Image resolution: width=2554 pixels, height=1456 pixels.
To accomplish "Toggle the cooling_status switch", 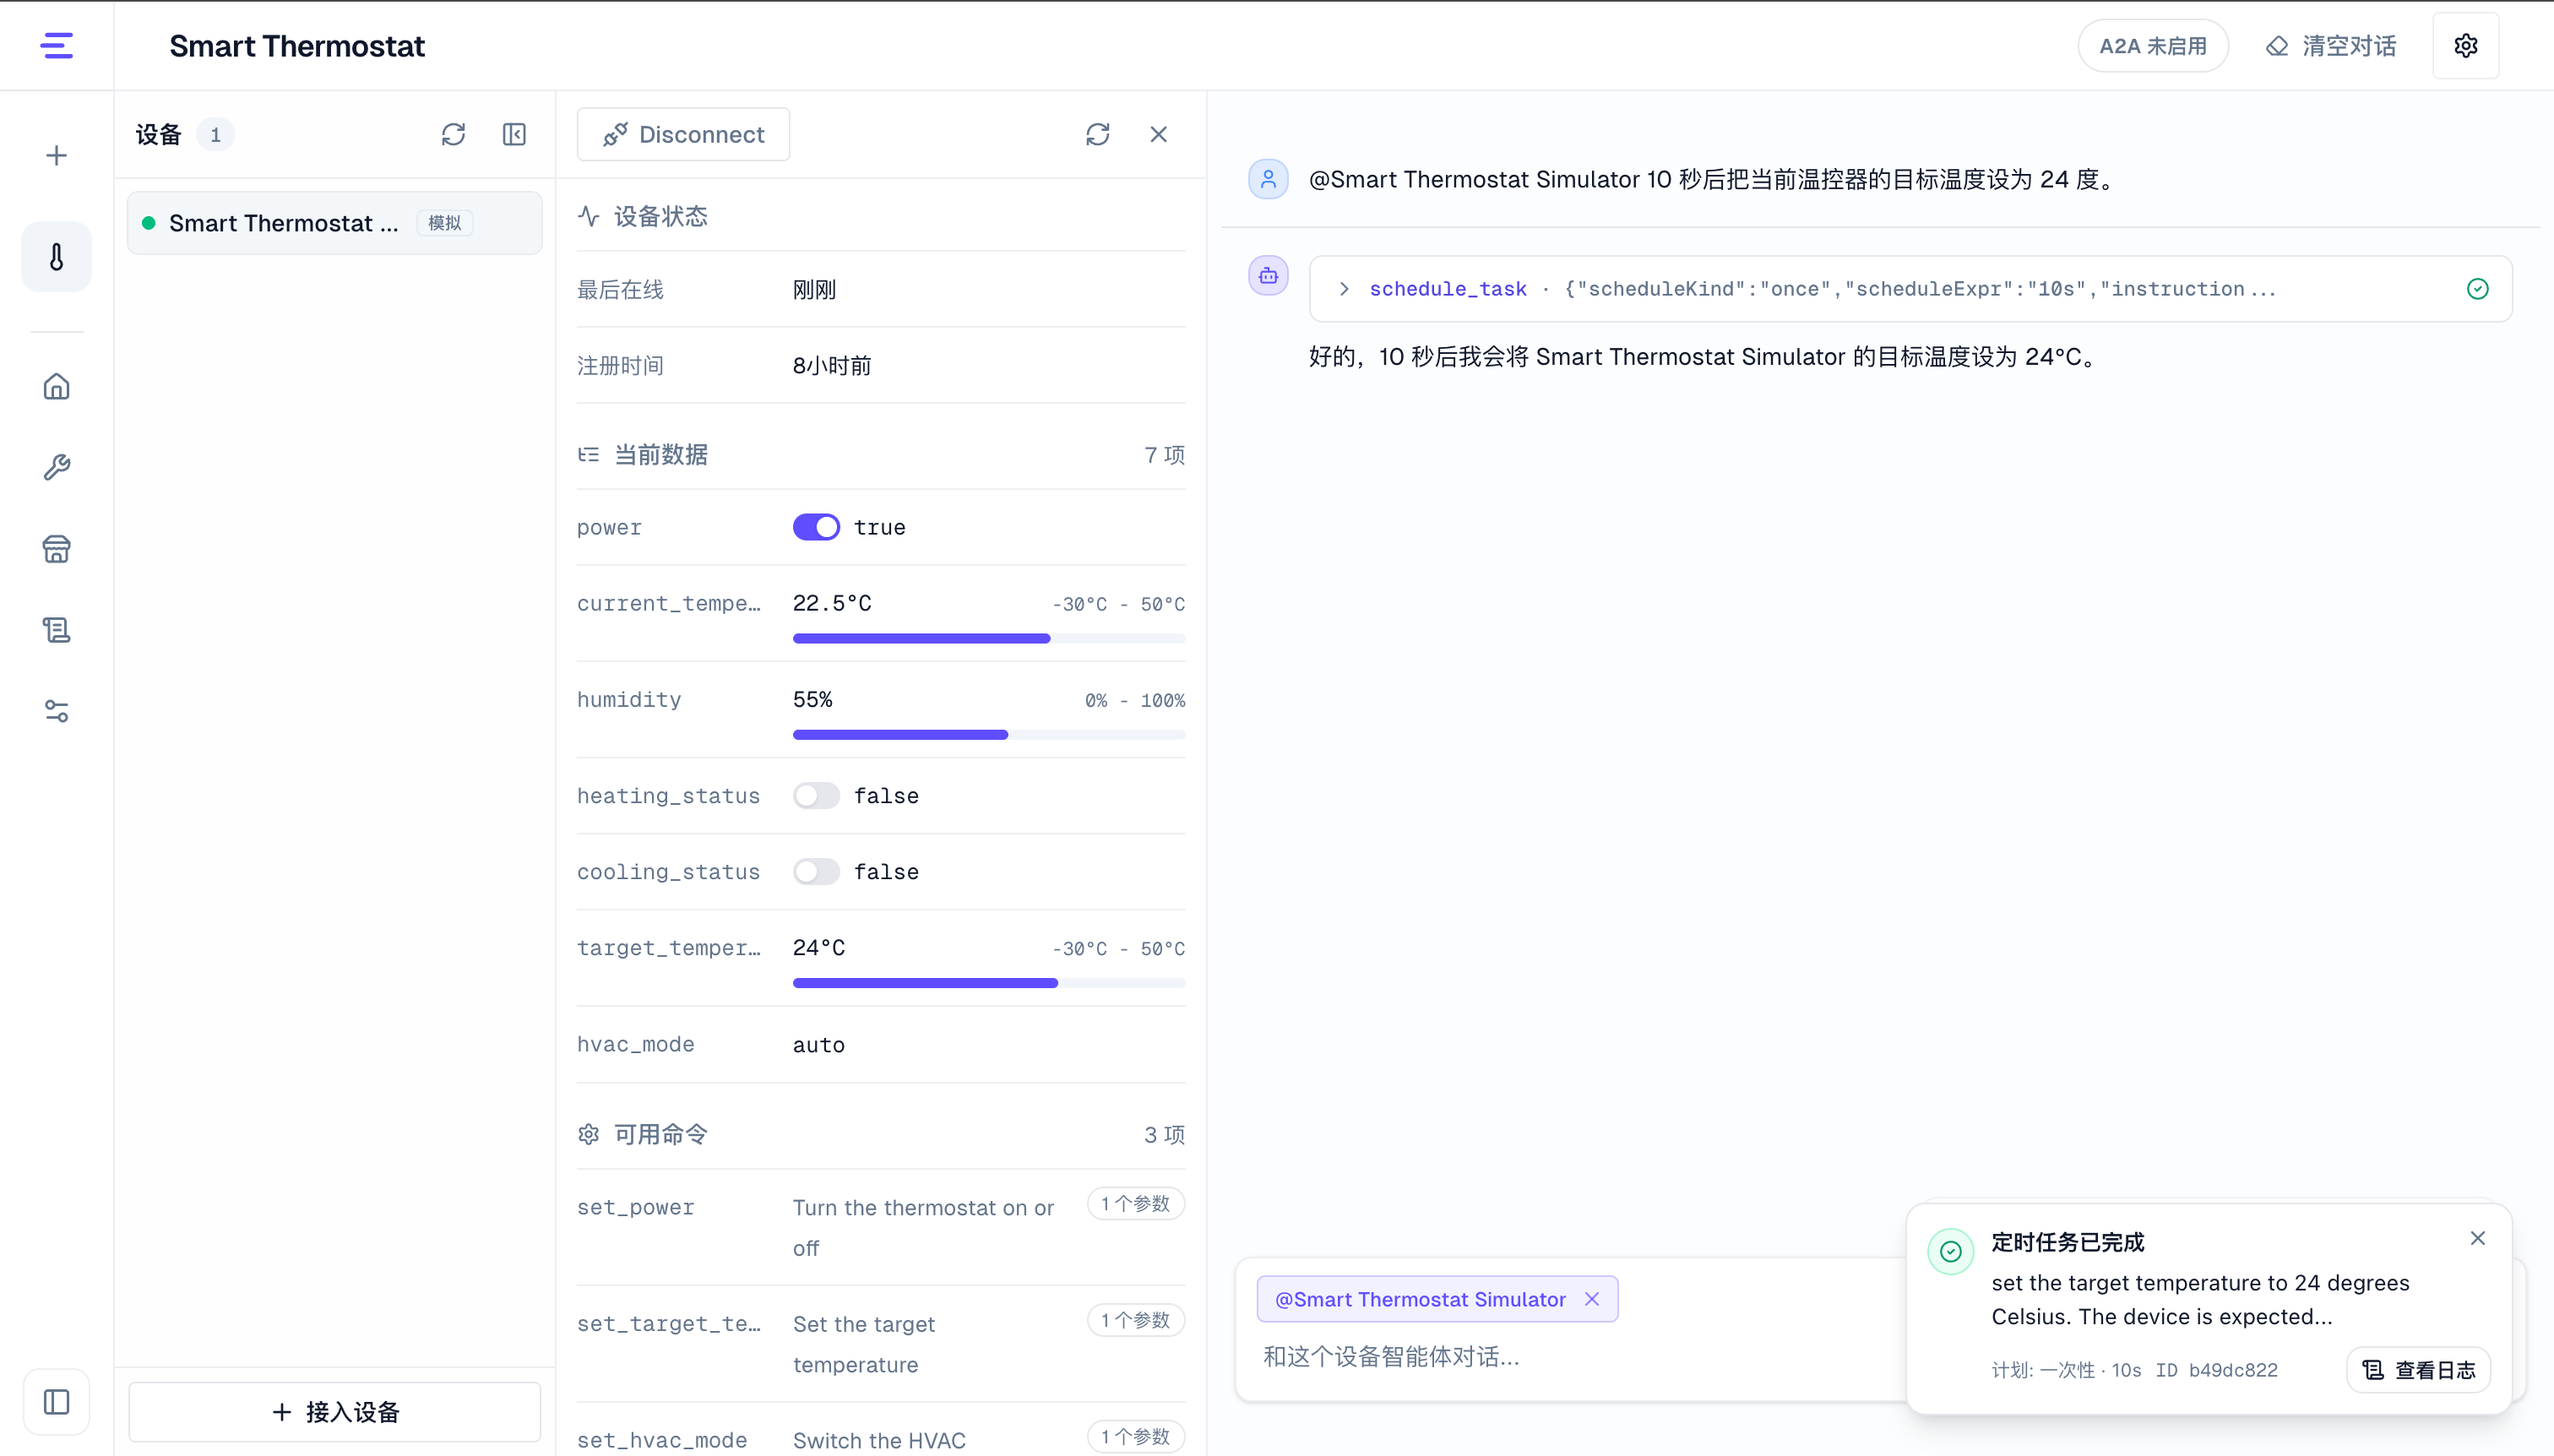I will click(816, 871).
